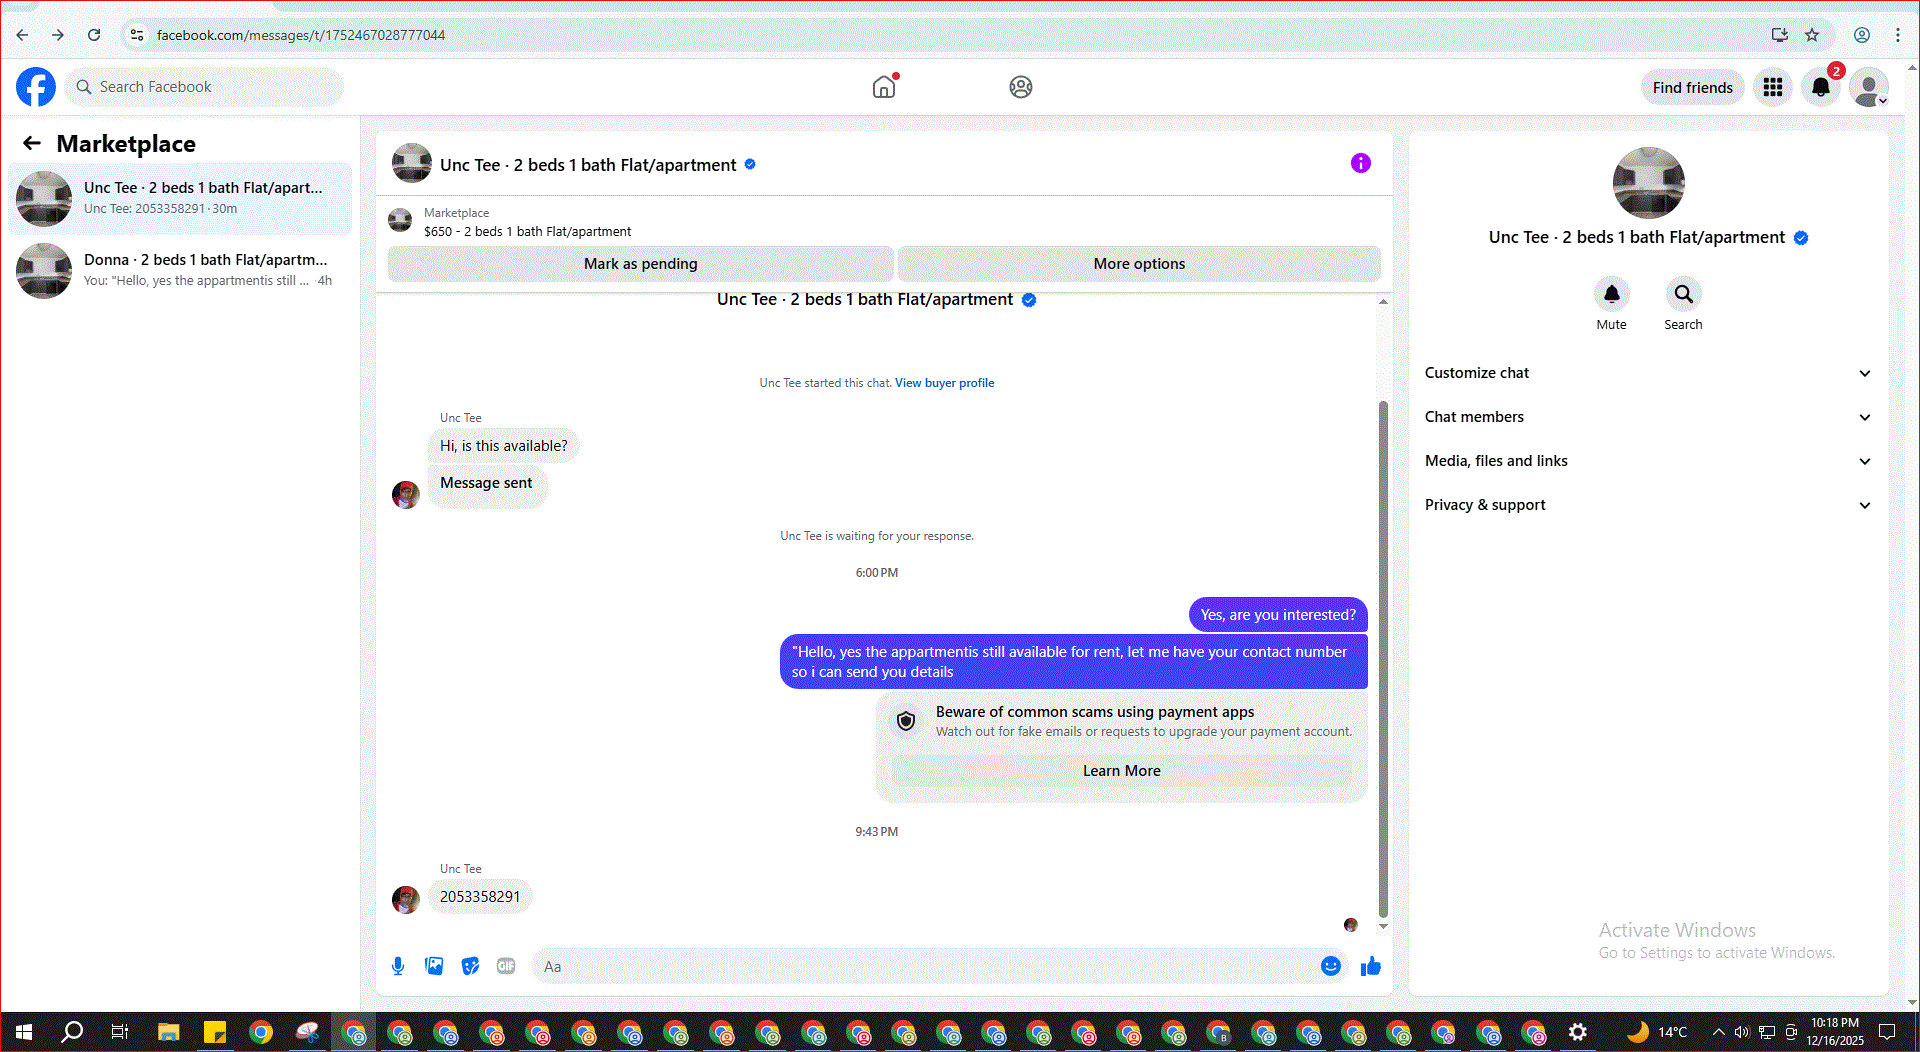Open File Explorer from the taskbar
This screenshot has height=1052, width=1920.
tap(168, 1032)
